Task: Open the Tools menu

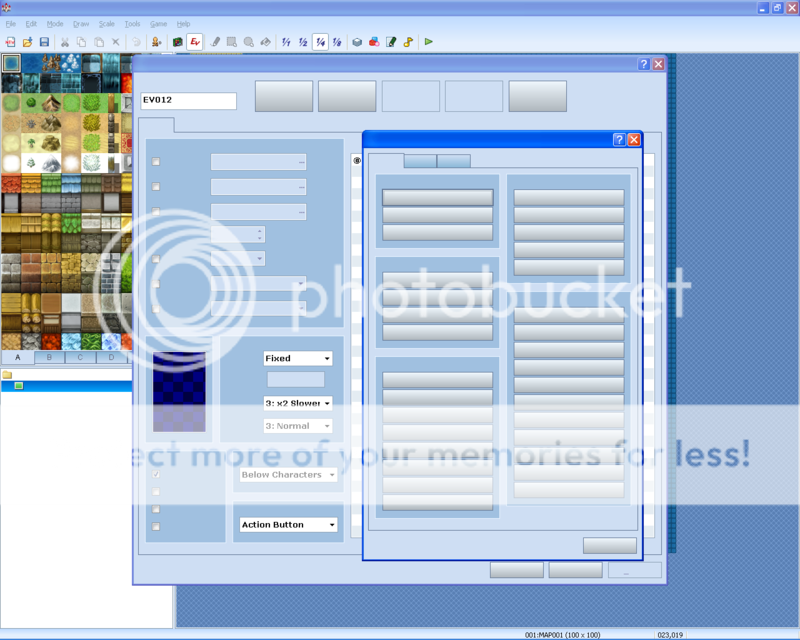Action: tap(132, 23)
